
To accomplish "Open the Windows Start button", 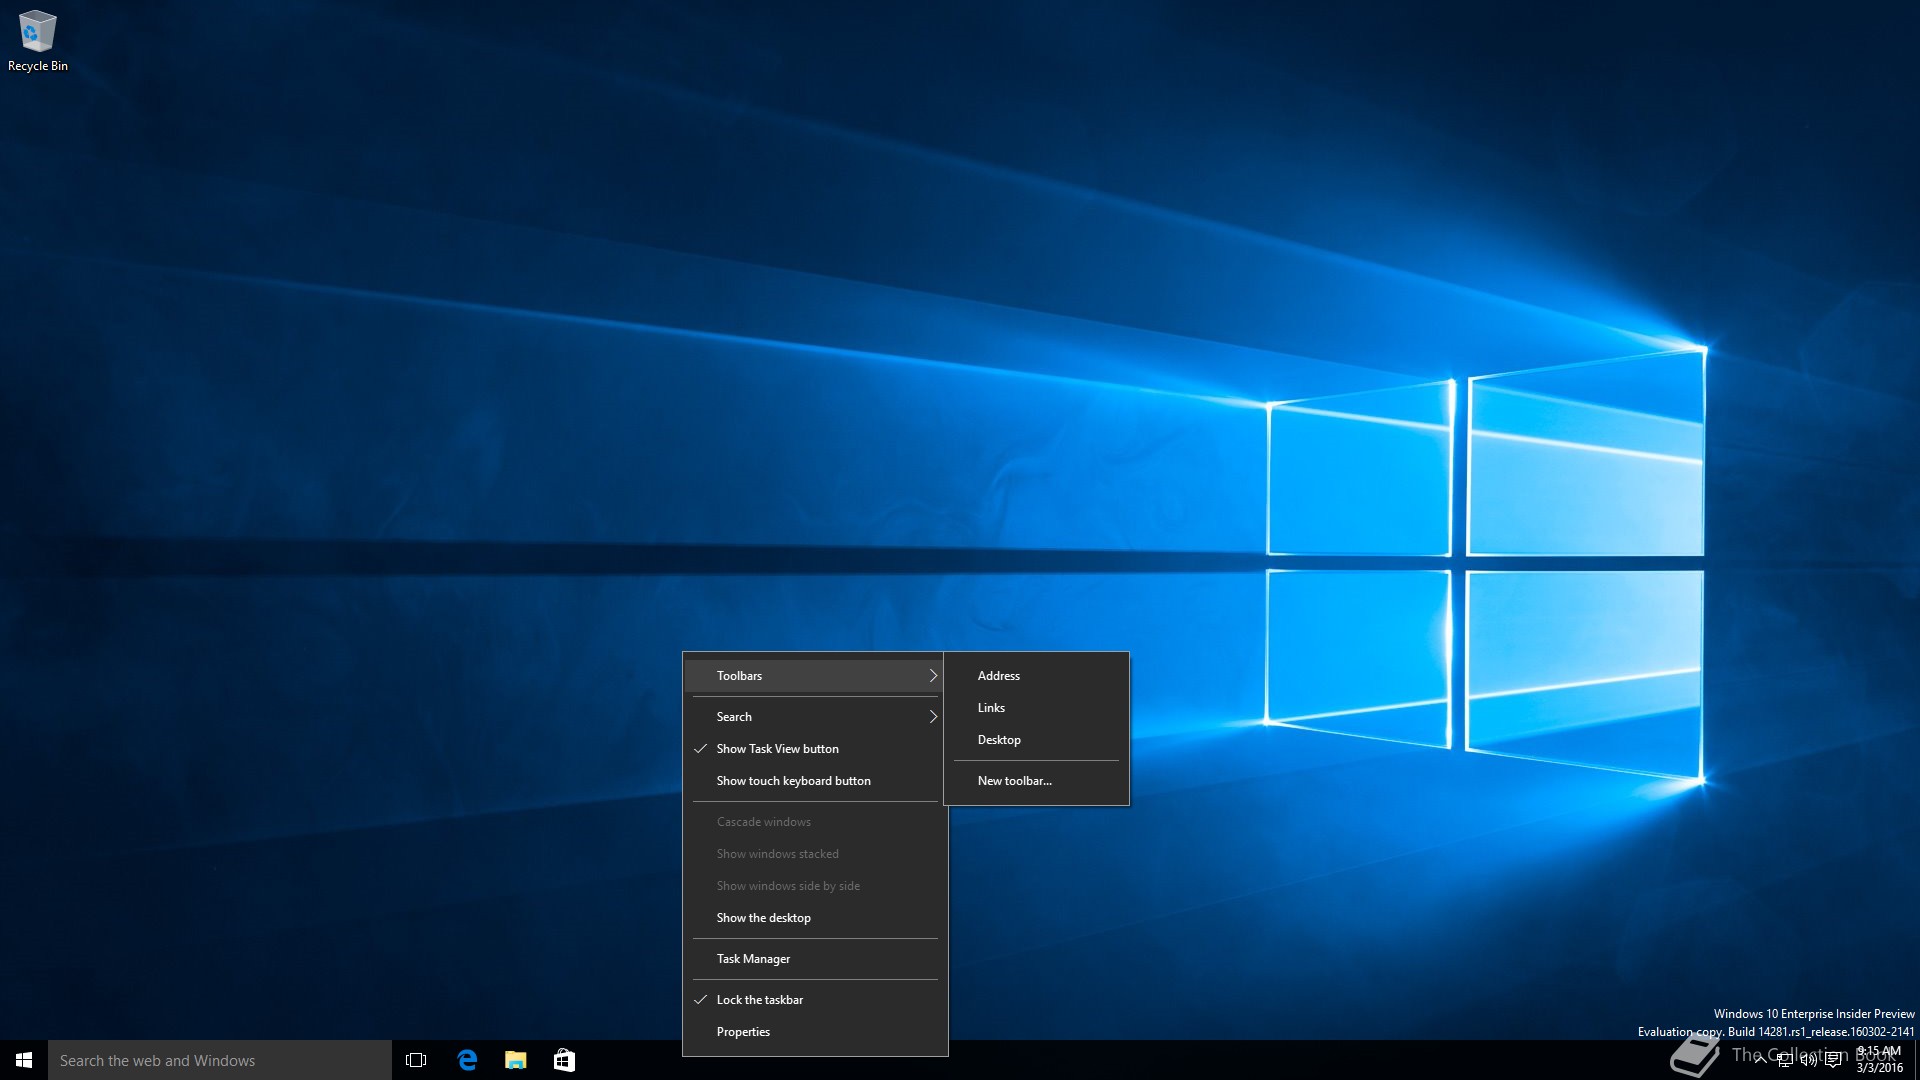I will click(24, 1060).
